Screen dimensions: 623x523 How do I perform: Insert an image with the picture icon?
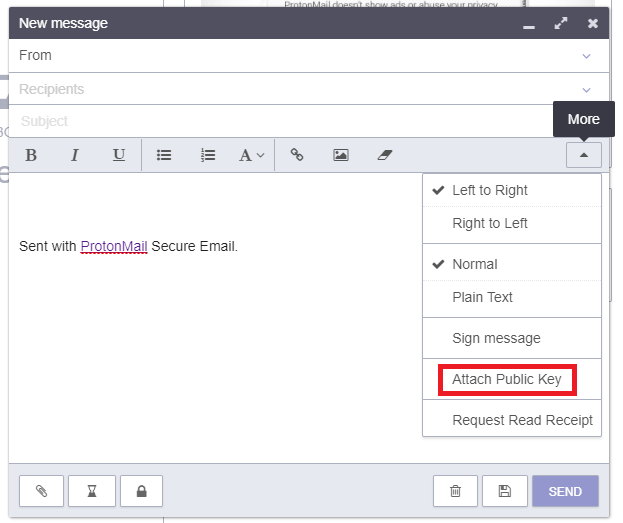coord(341,155)
